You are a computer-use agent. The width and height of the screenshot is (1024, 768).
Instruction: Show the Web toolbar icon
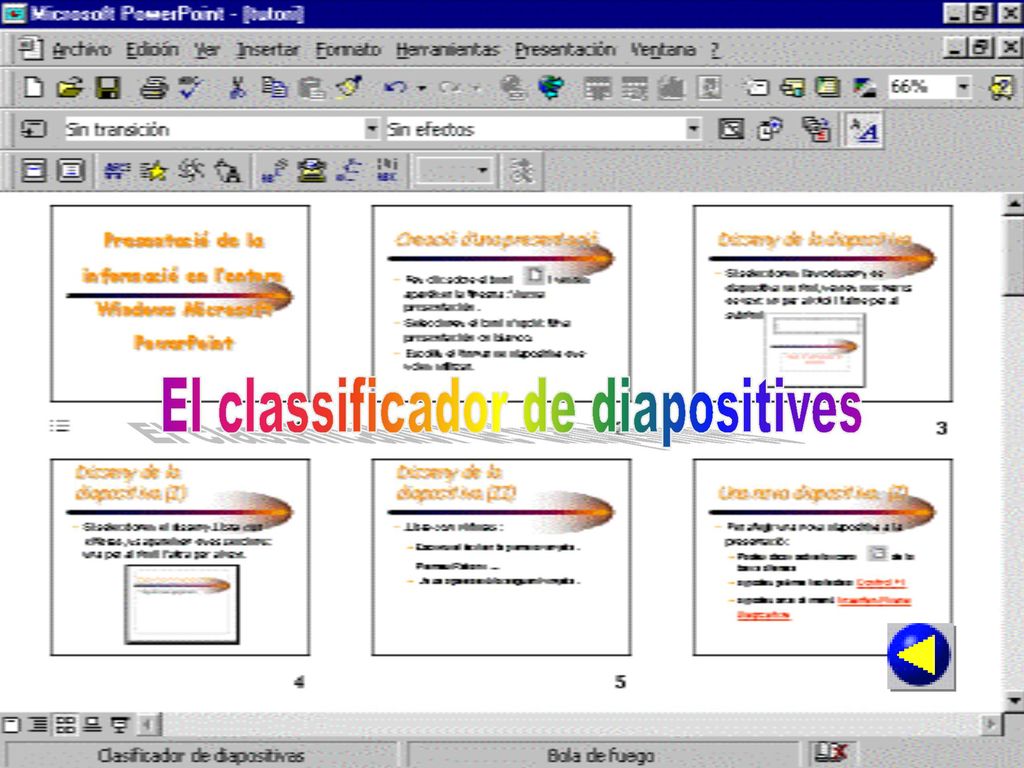(x=551, y=87)
